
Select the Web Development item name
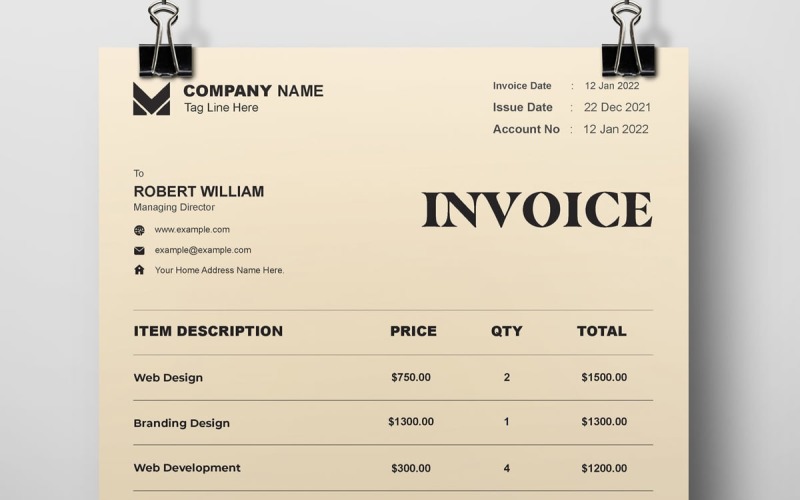point(187,468)
